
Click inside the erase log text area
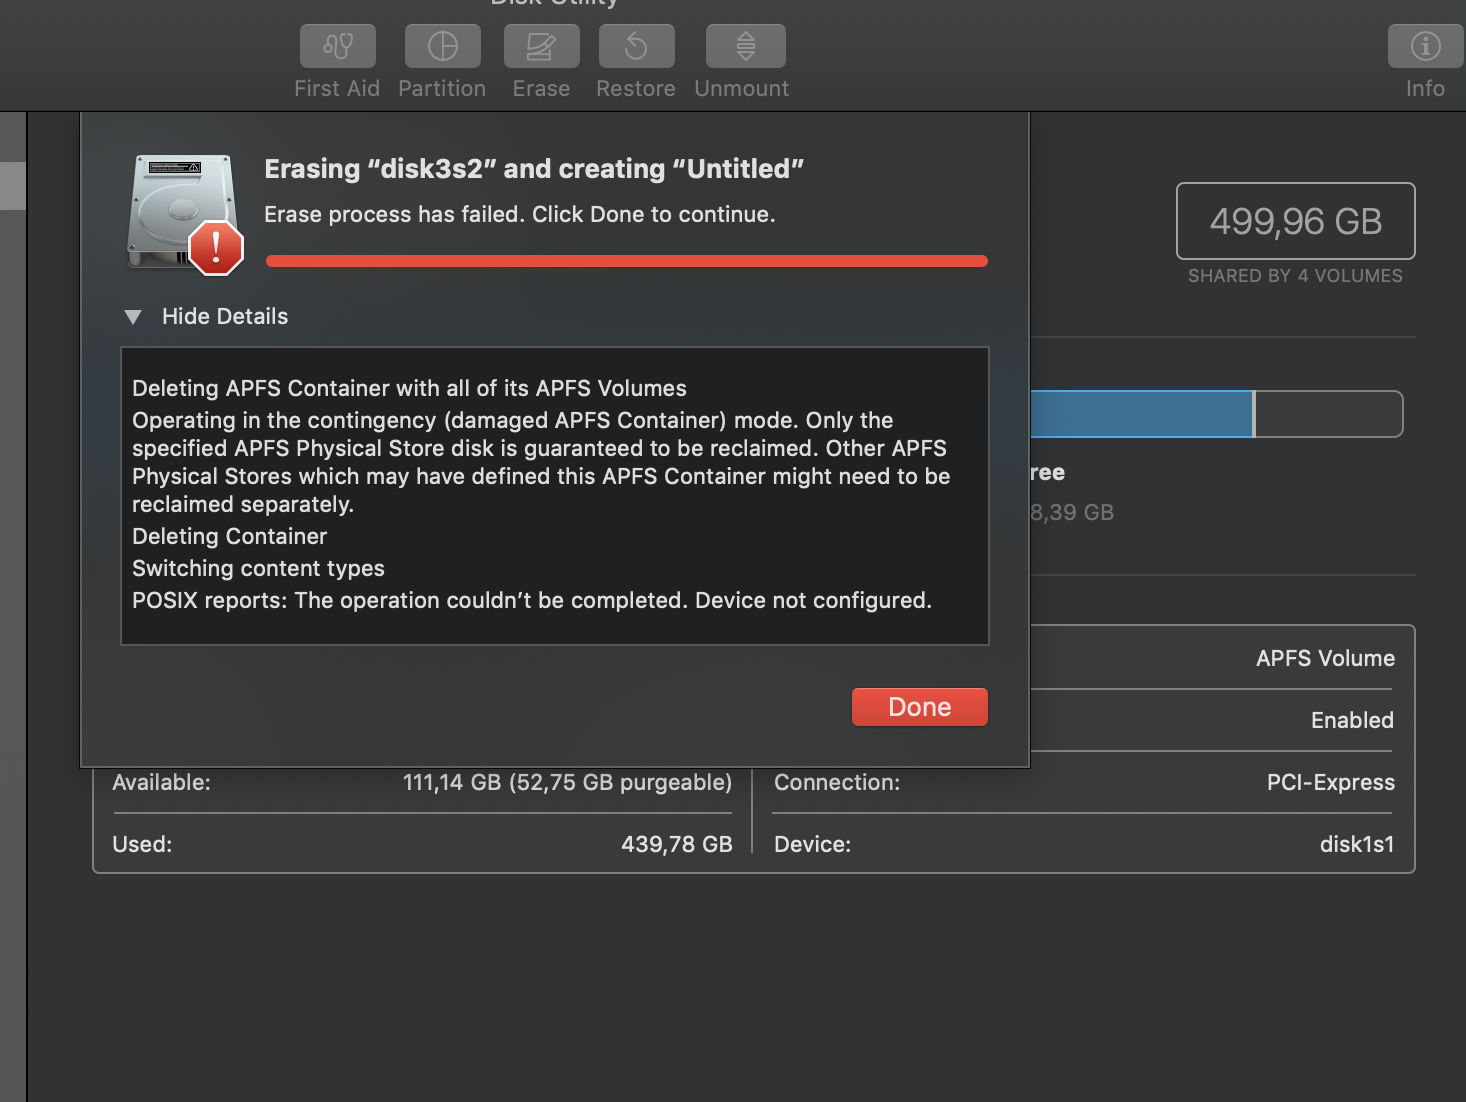(x=554, y=495)
